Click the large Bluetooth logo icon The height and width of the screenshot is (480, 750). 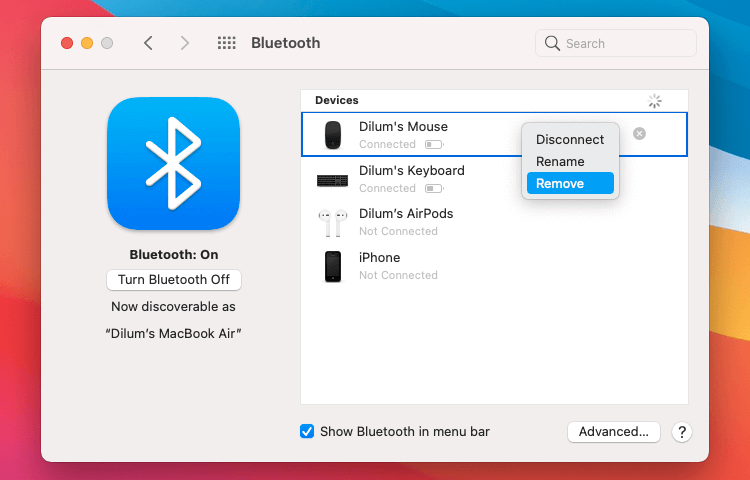point(174,163)
